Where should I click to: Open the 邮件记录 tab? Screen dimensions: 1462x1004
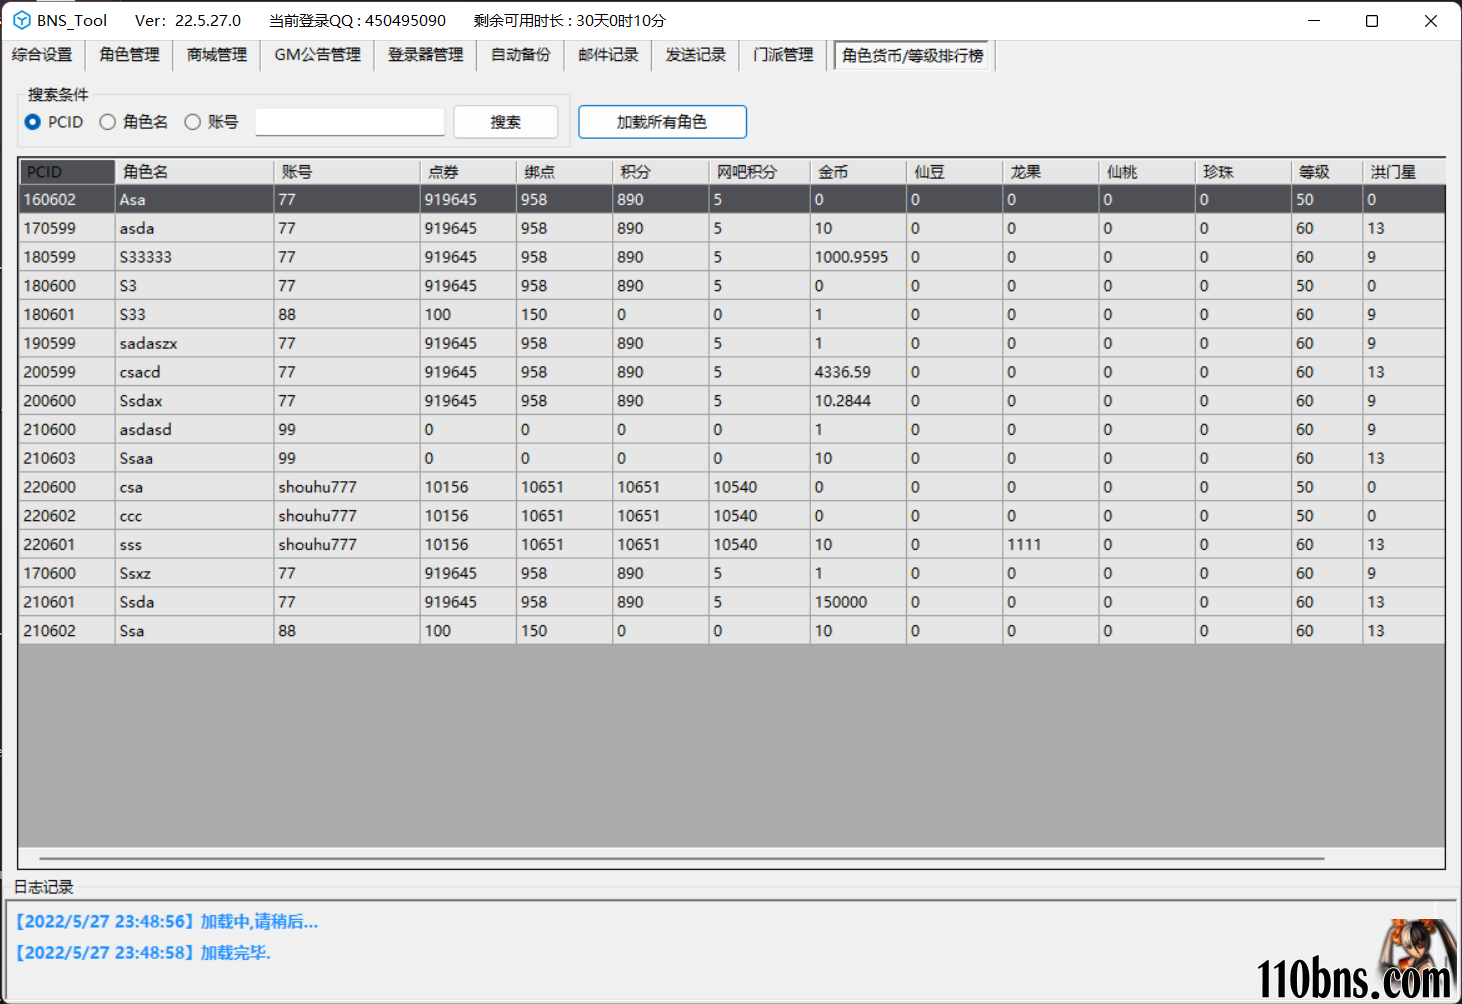point(608,55)
